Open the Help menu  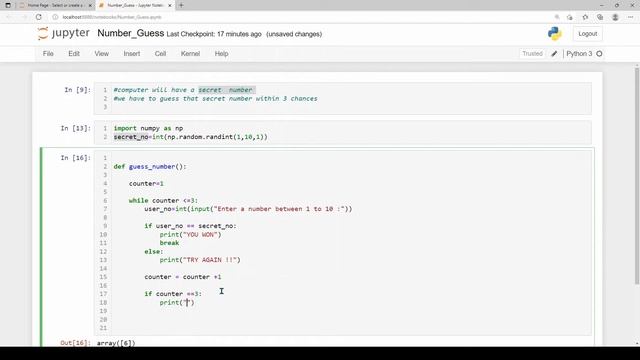pos(222,54)
